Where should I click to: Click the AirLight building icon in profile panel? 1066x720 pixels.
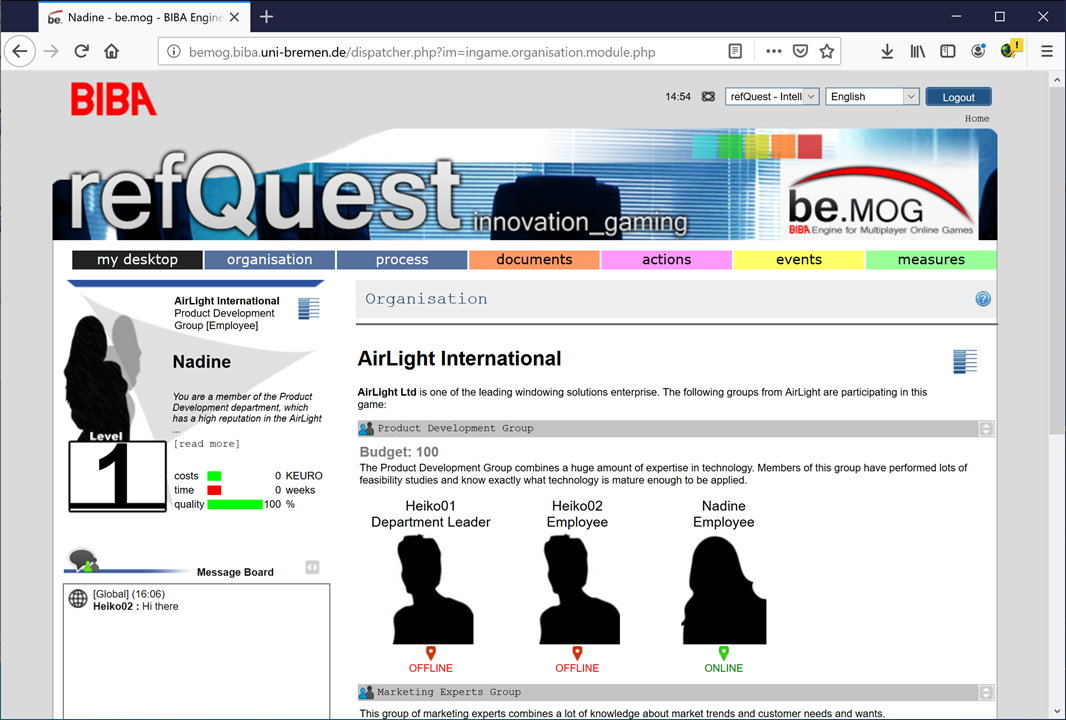309,308
